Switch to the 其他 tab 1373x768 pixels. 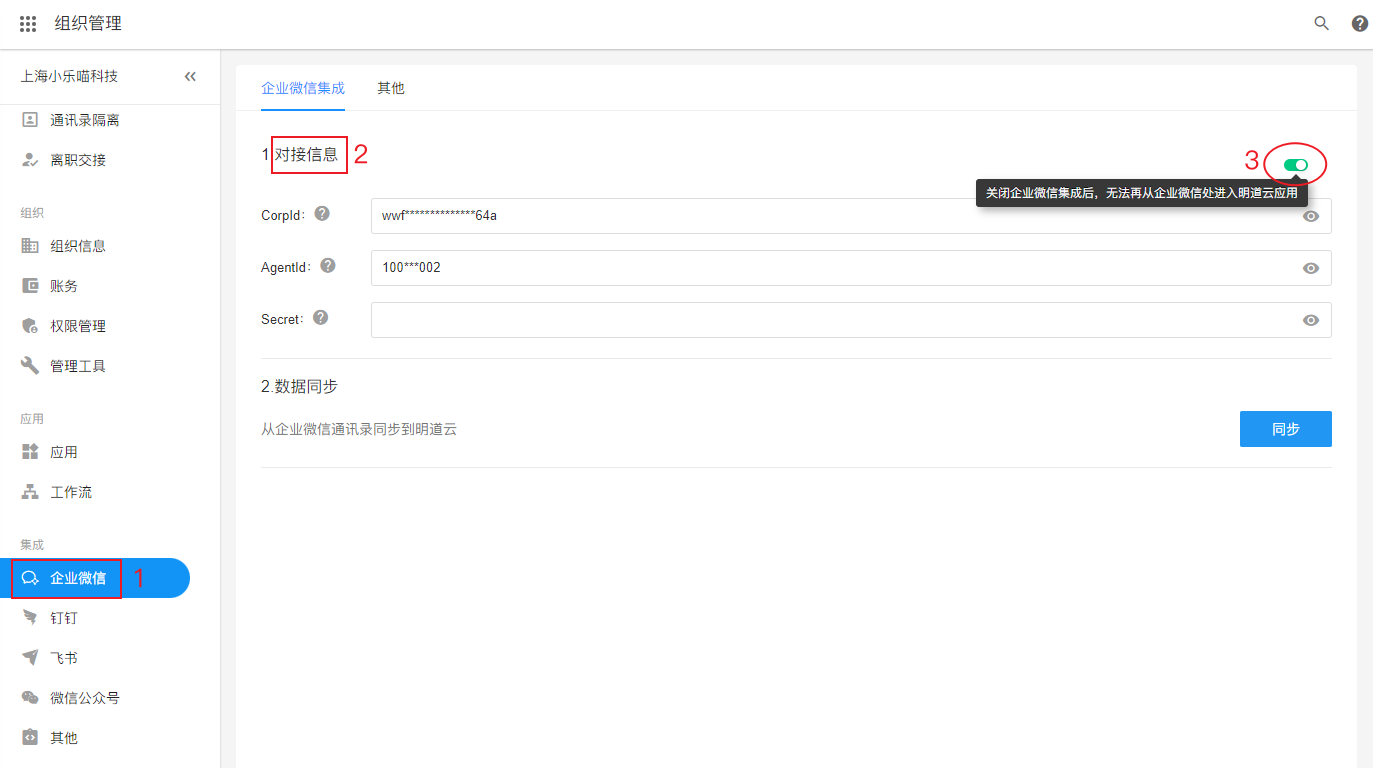click(x=390, y=88)
